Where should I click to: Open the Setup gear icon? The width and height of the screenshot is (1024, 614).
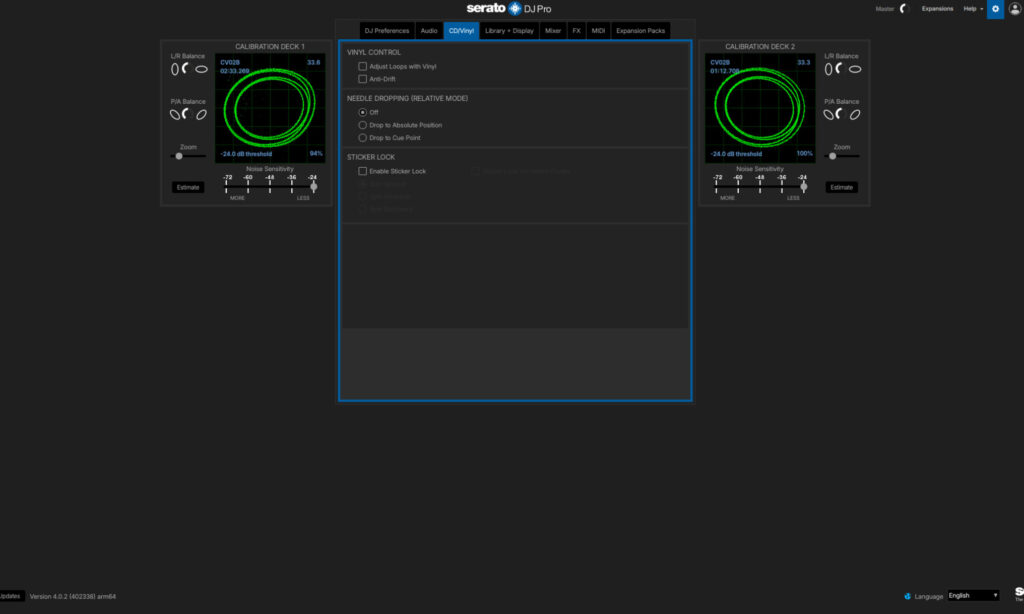[x=994, y=8]
